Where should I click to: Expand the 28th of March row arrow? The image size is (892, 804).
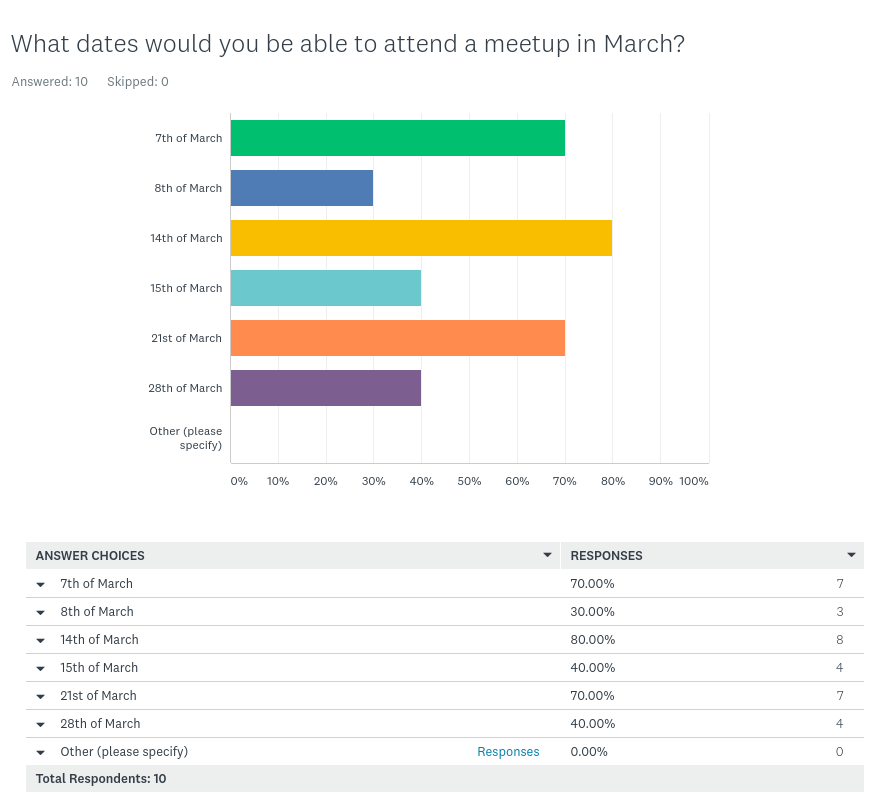click(x=41, y=724)
